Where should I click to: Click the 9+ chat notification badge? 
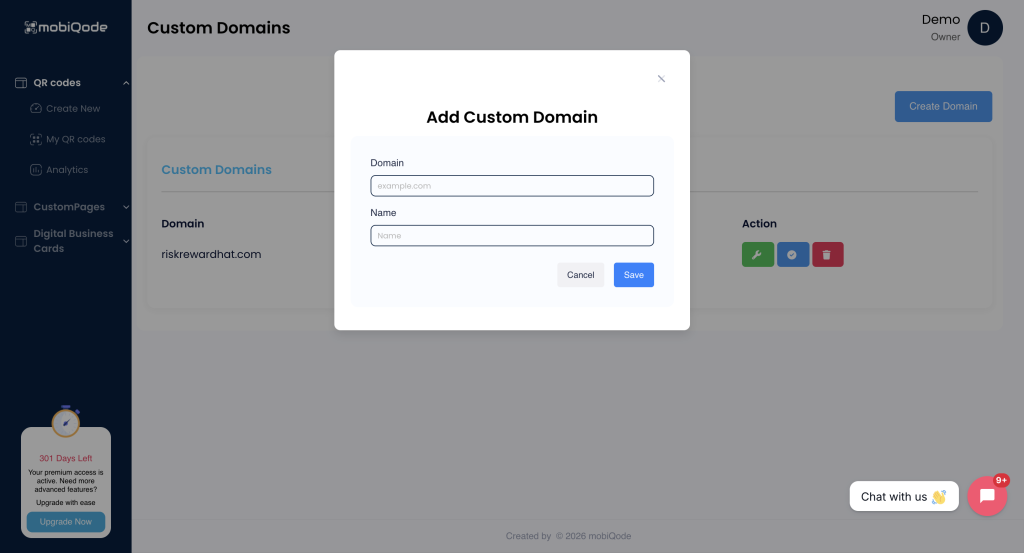pos(1001,480)
